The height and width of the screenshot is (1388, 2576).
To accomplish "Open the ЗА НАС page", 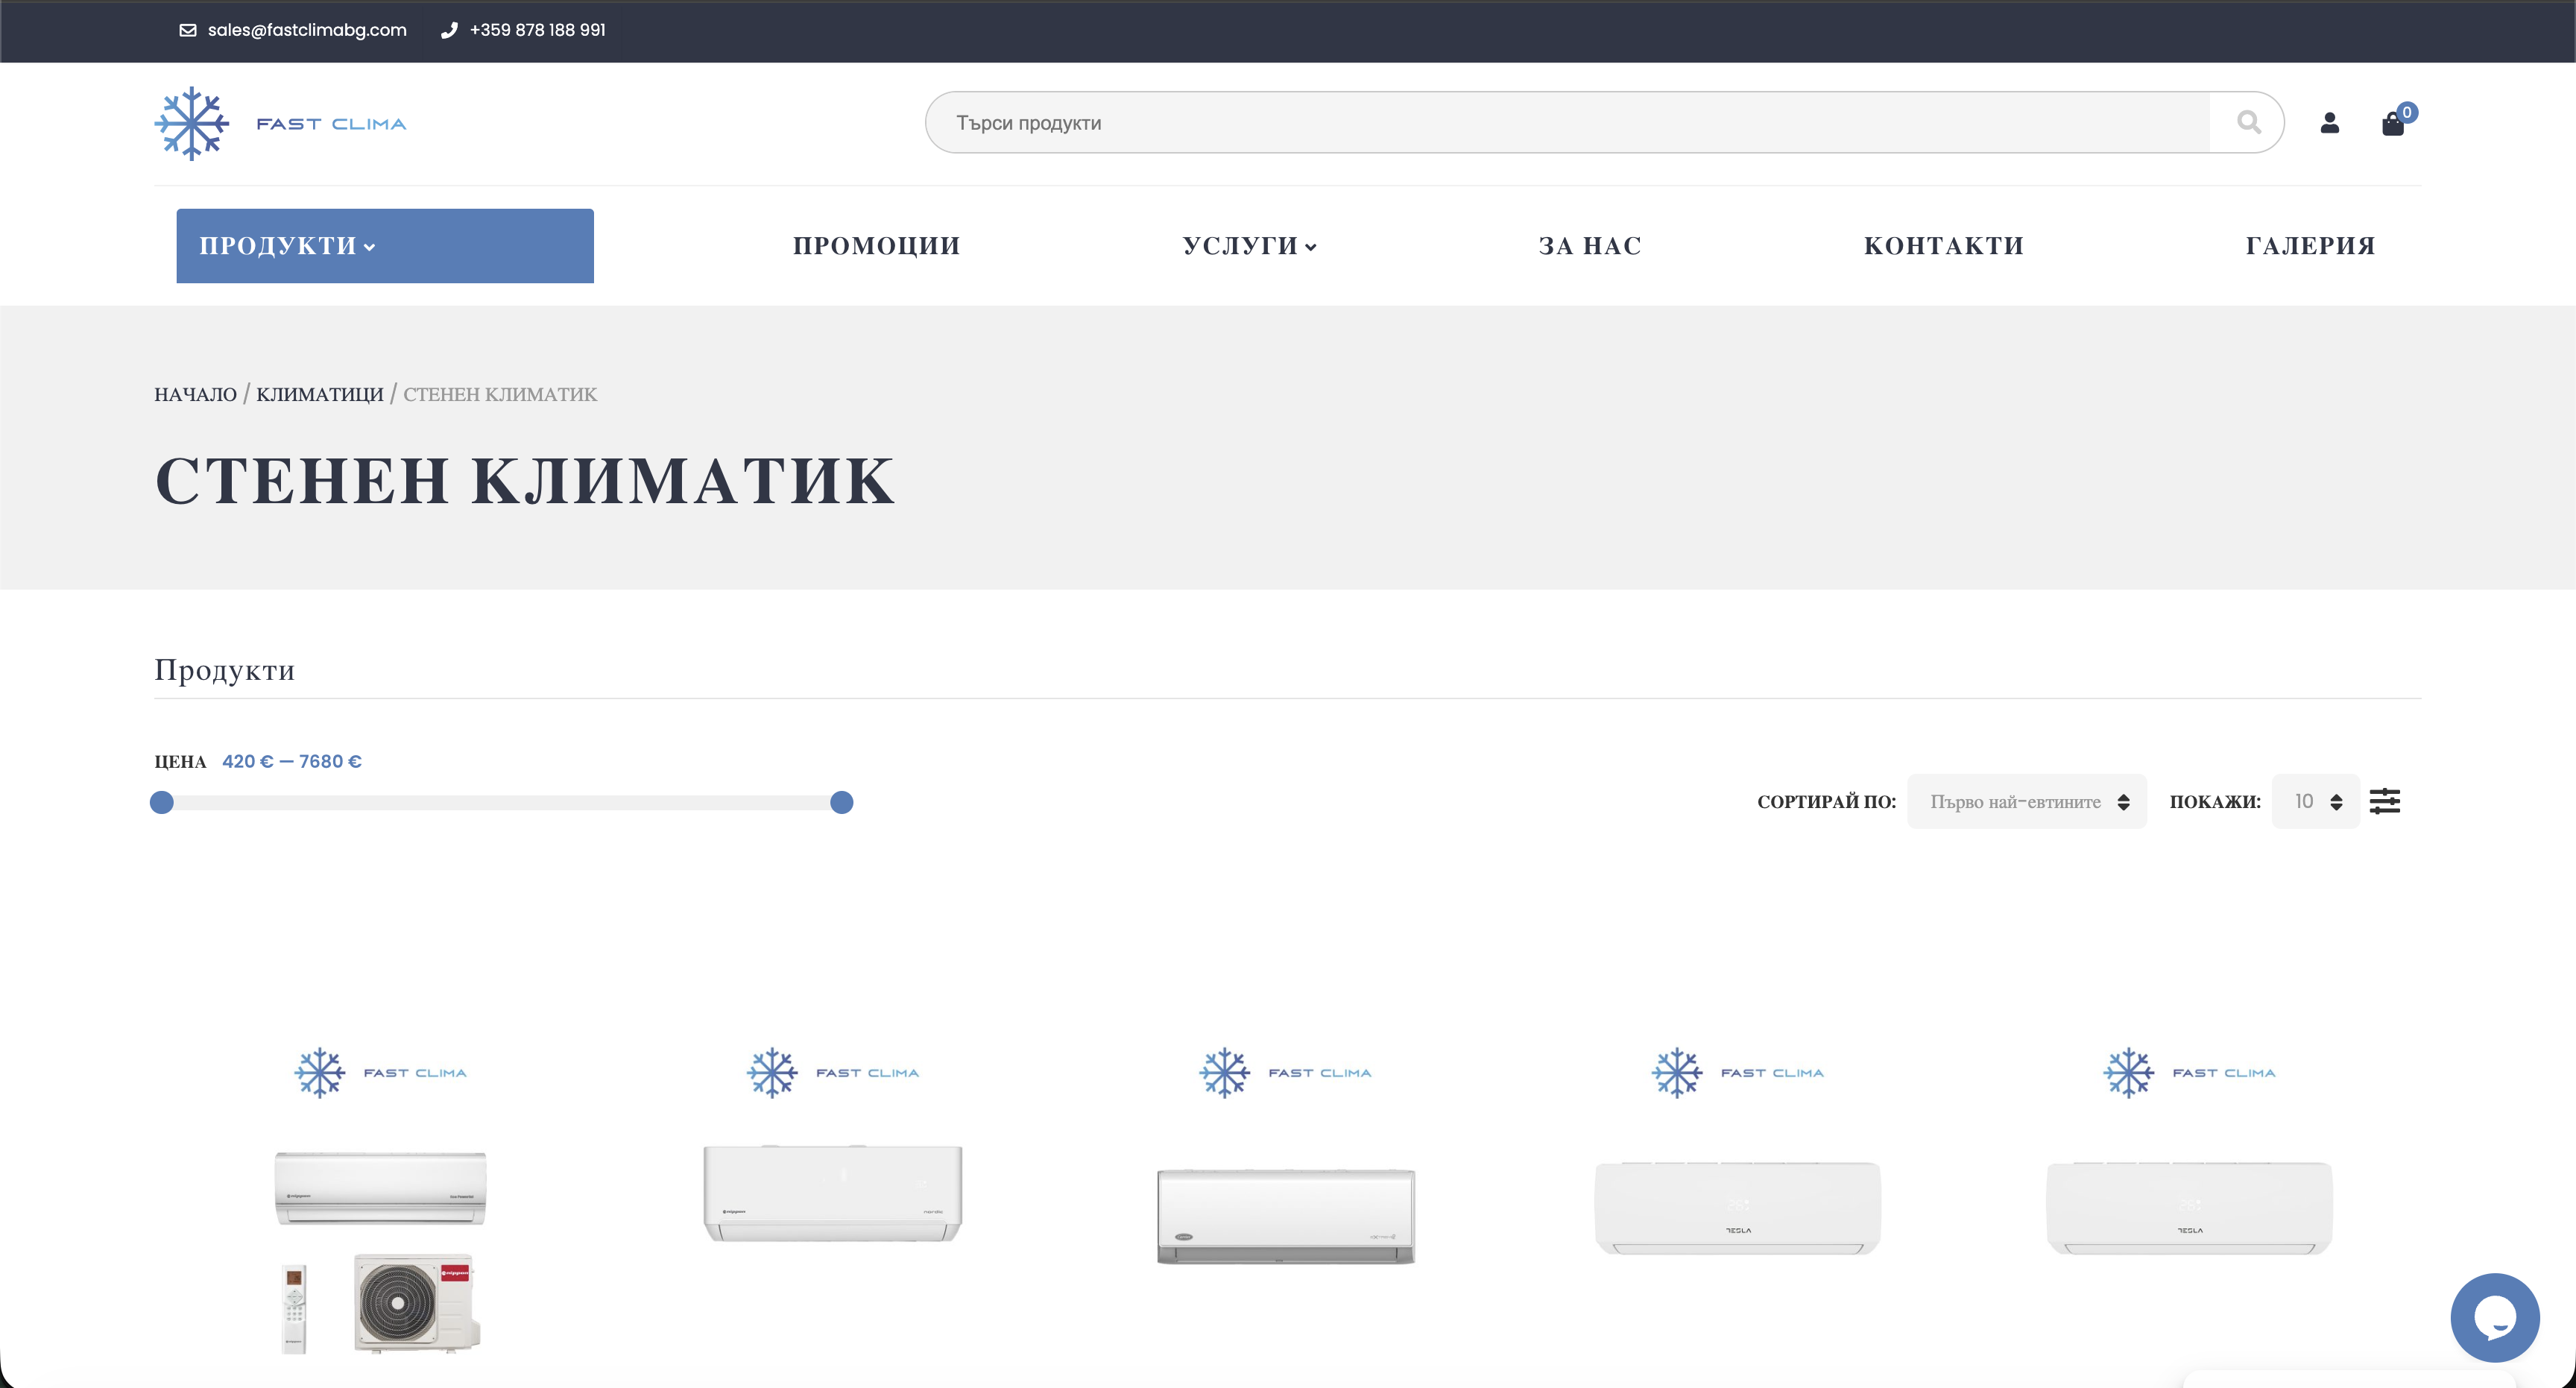I will pos(1590,246).
